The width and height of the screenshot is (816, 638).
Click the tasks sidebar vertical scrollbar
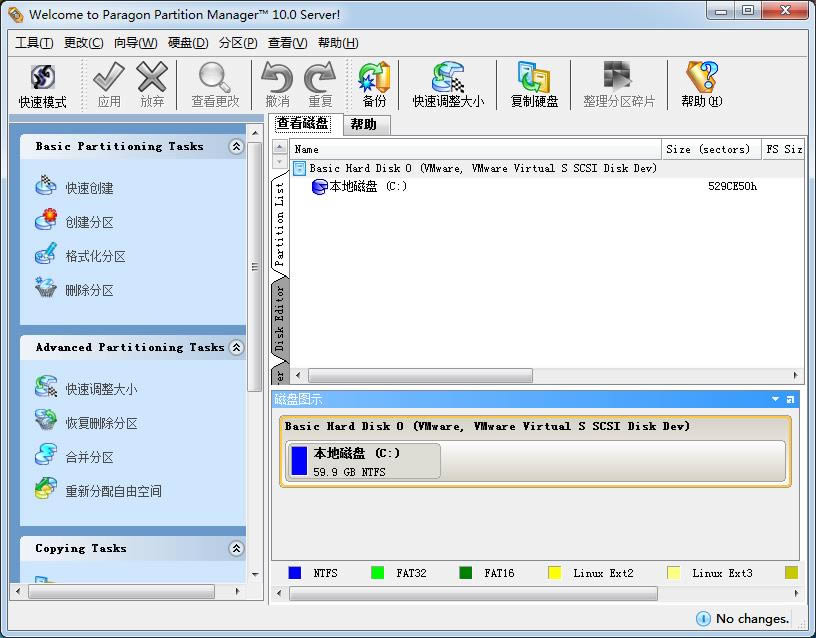point(254,266)
